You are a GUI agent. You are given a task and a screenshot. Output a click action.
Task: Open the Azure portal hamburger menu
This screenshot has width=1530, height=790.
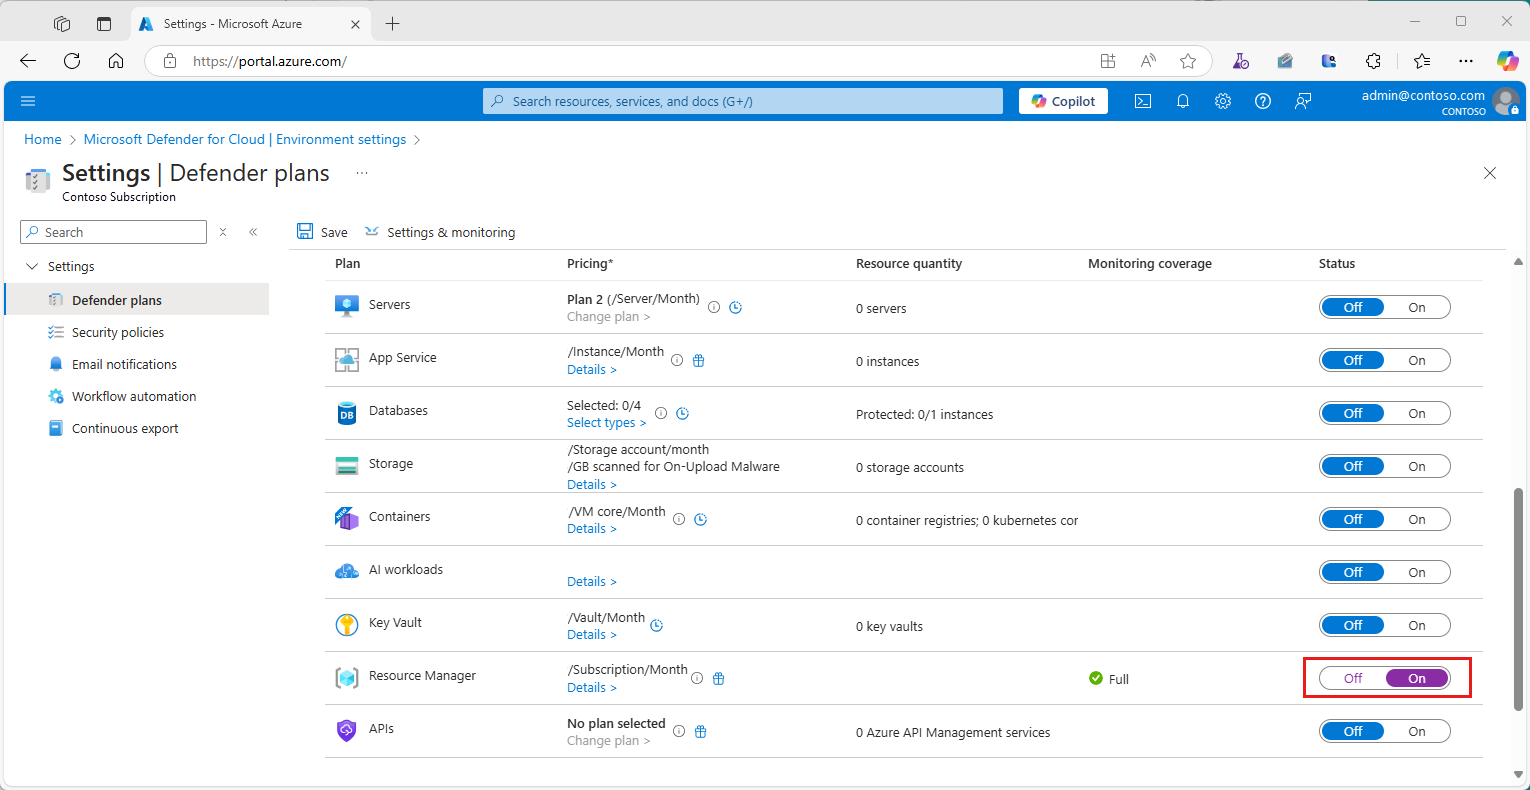(x=28, y=101)
